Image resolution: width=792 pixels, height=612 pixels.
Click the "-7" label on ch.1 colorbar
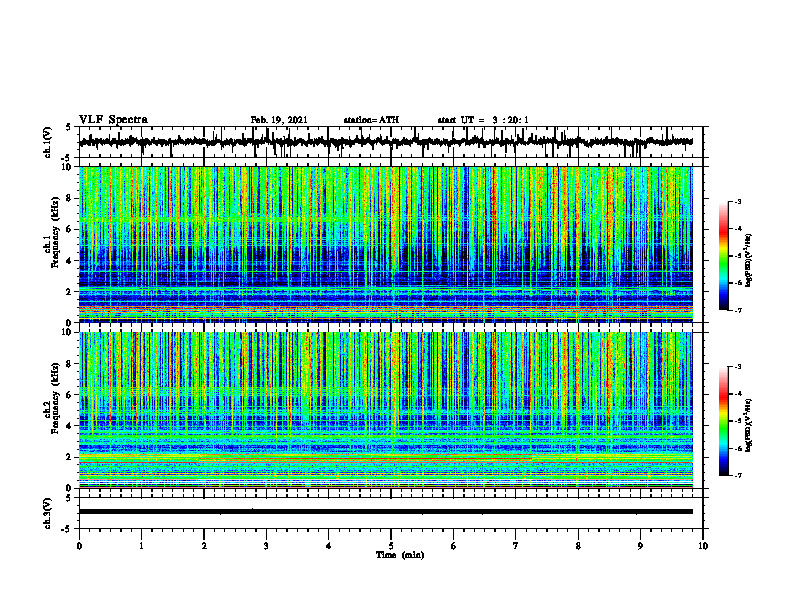point(738,310)
